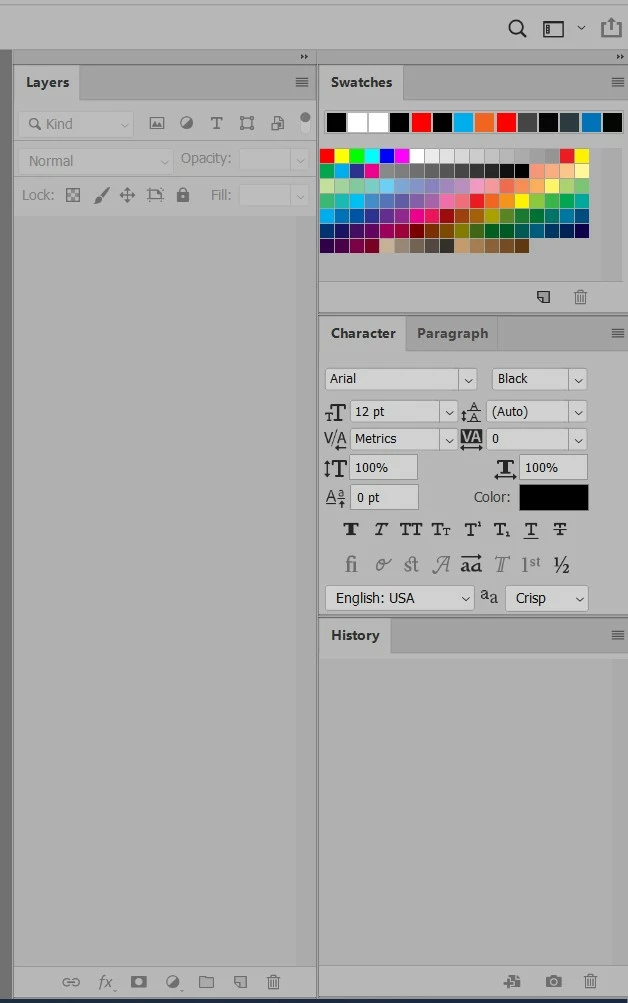Click the Metrics kerning field

tap(395, 439)
